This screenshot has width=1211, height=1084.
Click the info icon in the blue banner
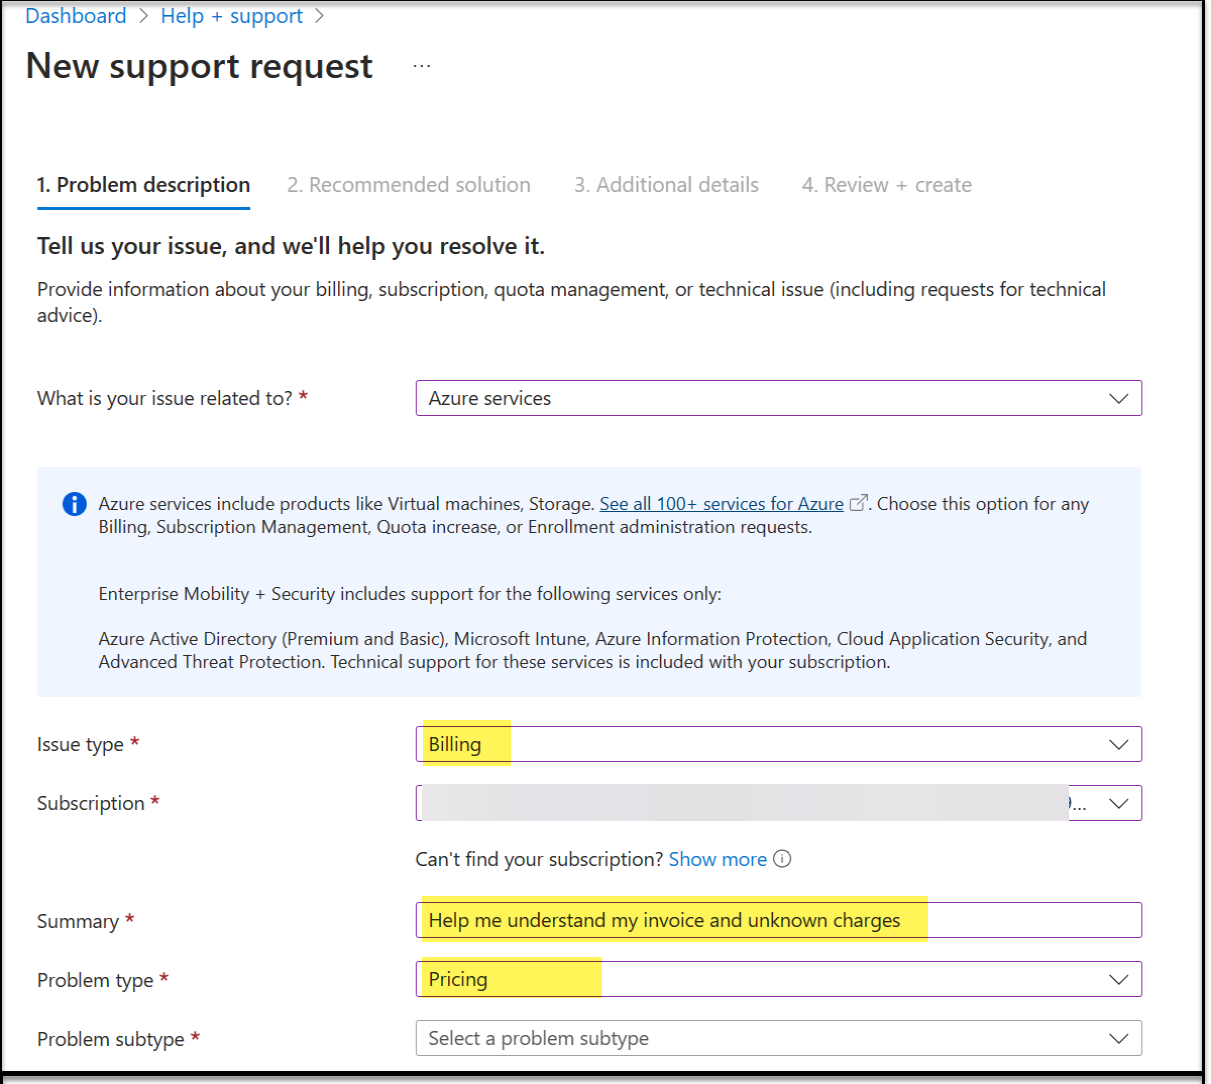pos(74,504)
